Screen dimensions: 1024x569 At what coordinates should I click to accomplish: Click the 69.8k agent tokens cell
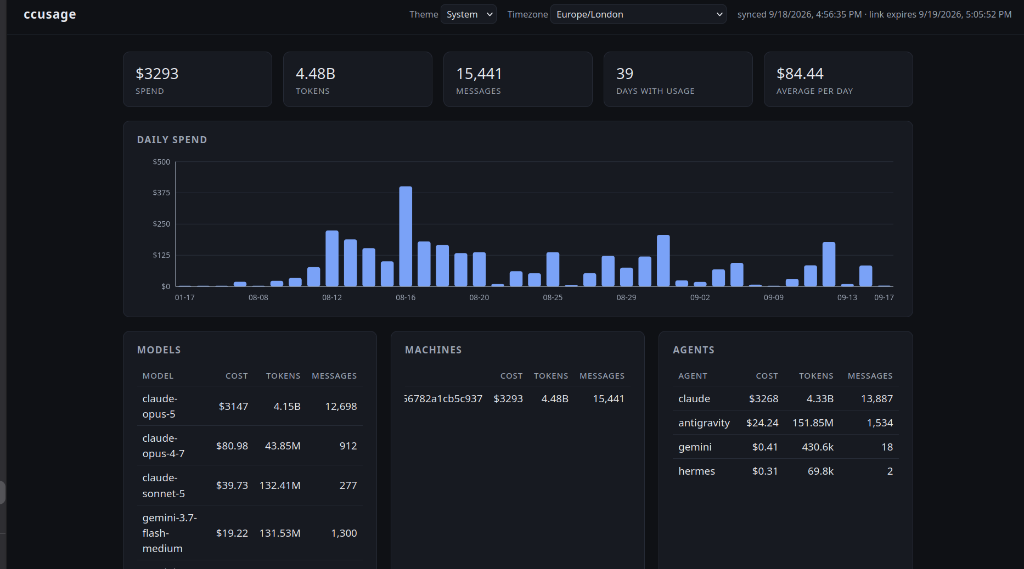[820, 471]
